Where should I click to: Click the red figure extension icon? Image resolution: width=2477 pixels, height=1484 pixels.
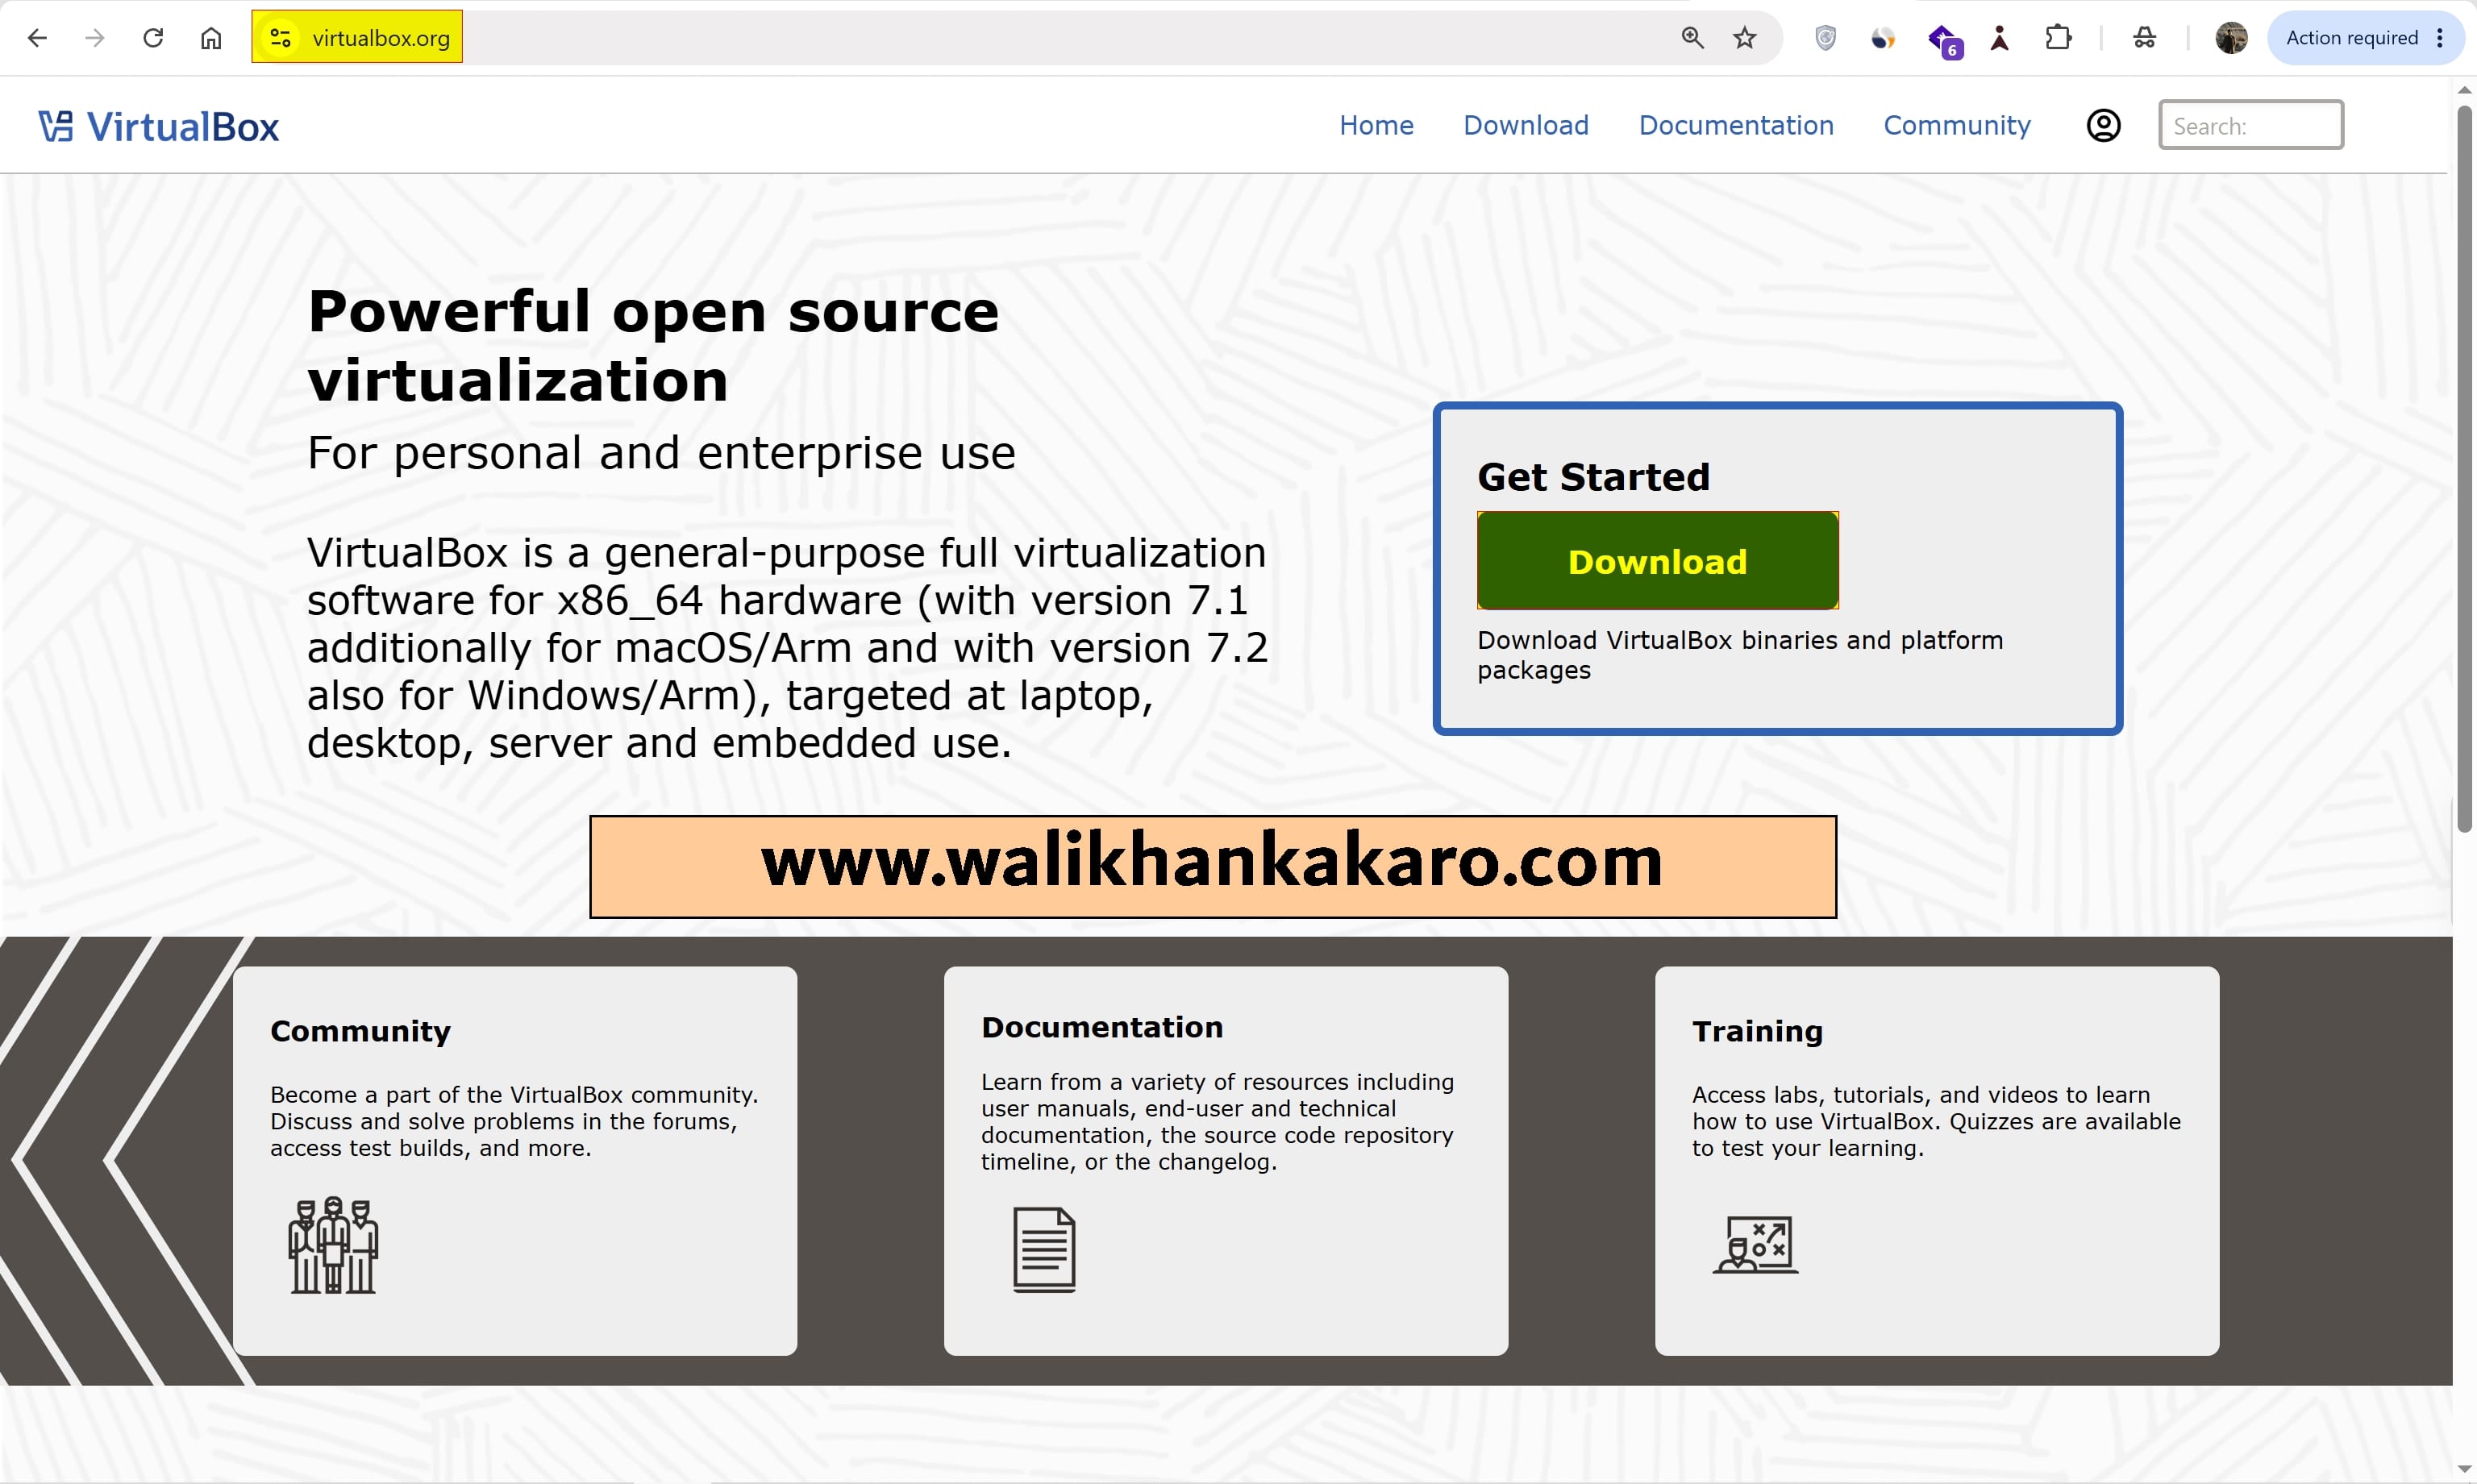click(x=1999, y=38)
